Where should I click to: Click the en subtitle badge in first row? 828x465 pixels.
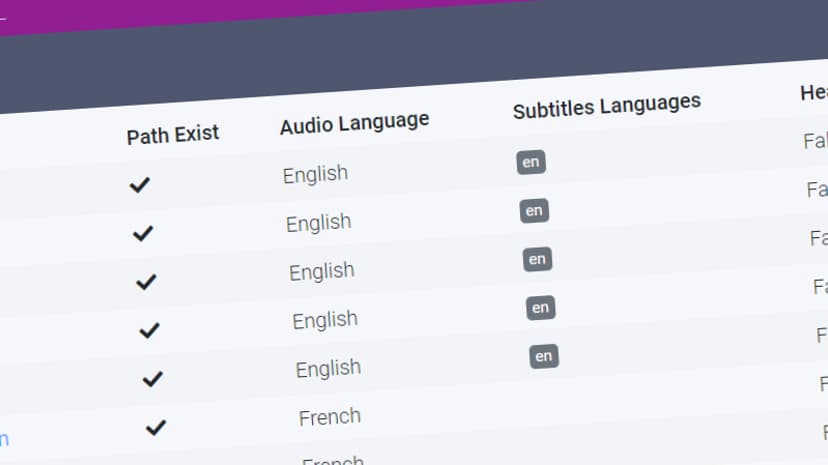click(531, 162)
